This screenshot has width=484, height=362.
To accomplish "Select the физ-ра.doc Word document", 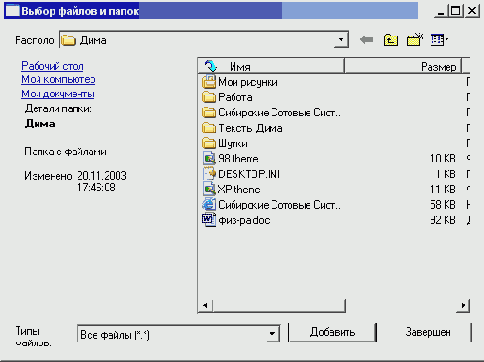I will (236, 220).
